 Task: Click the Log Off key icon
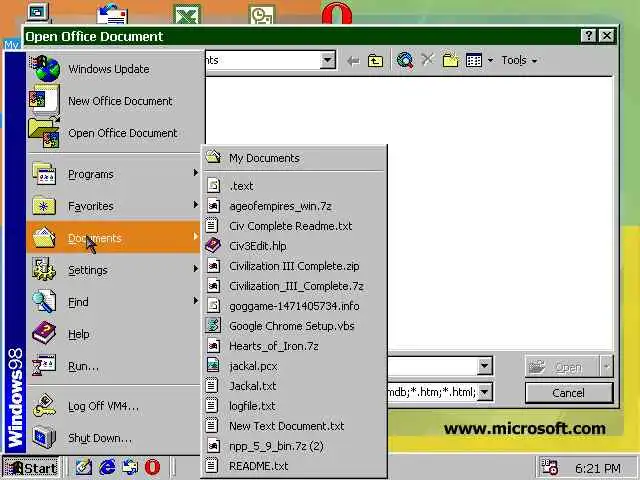click(x=44, y=405)
